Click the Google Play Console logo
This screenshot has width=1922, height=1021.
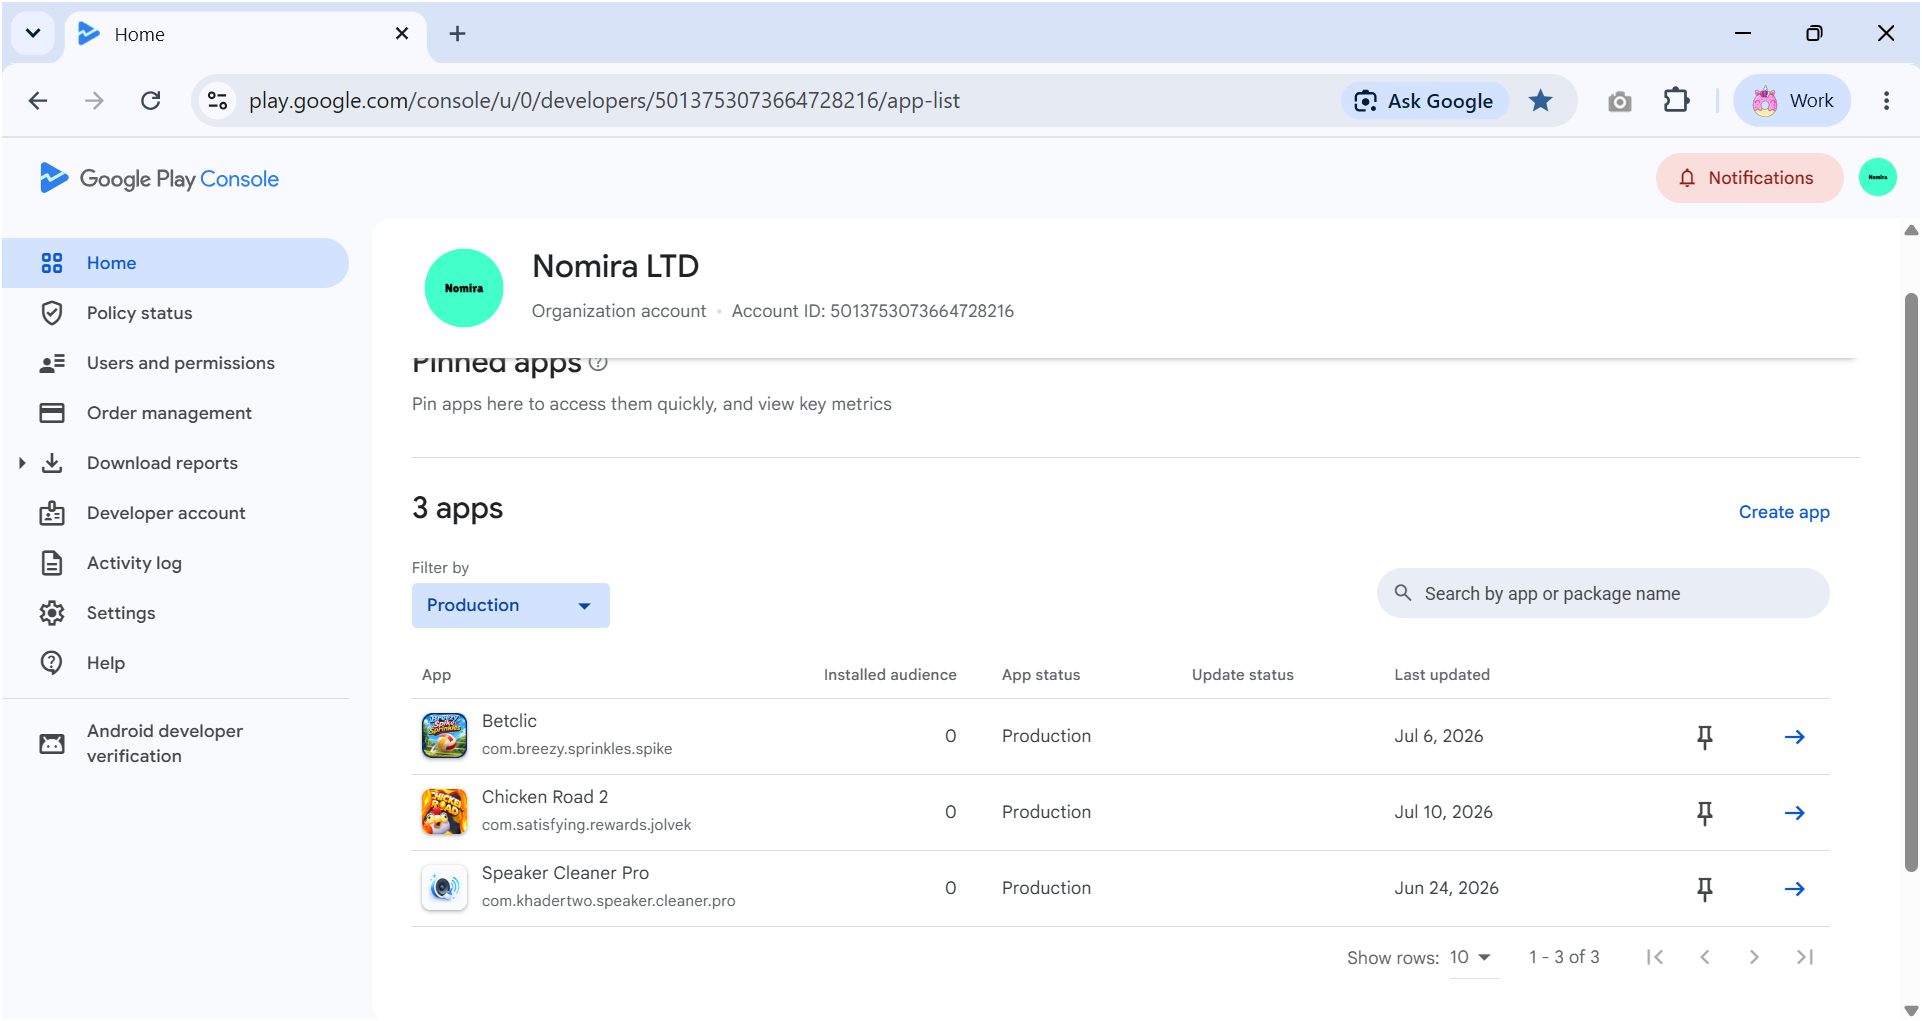[x=159, y=178]
